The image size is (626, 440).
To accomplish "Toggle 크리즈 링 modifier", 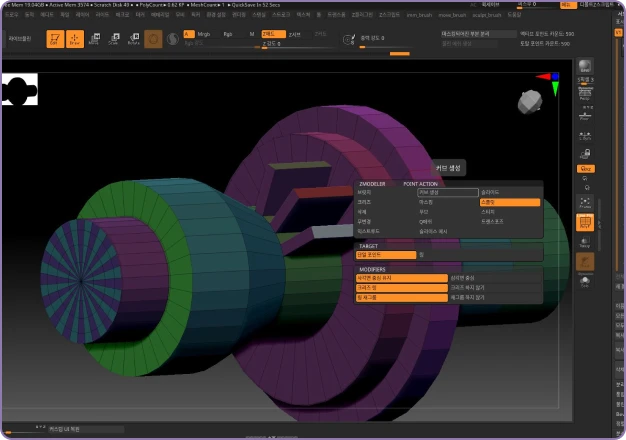I will pos(402,287).
